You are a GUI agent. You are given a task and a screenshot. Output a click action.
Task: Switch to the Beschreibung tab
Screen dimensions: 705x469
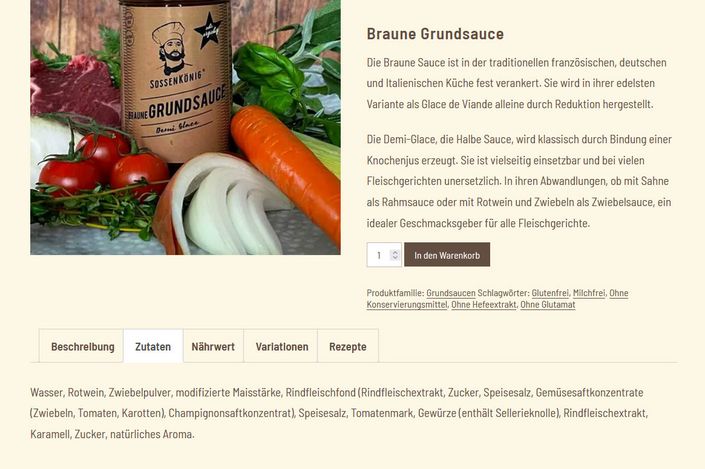pyautogui.click(x=81, y=346)
